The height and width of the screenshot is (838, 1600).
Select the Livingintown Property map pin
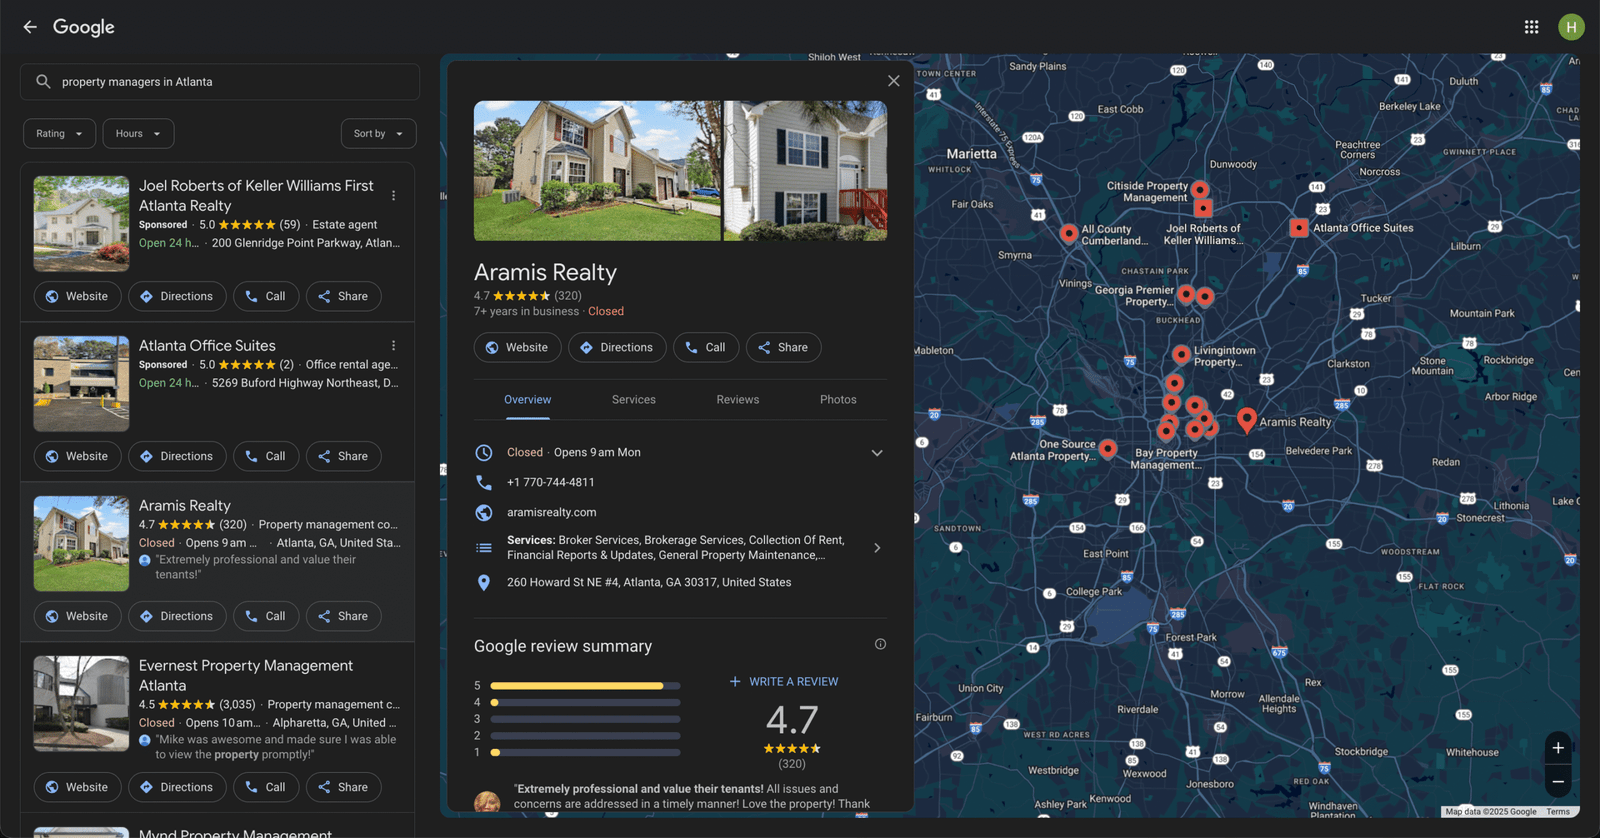pos(1181,354)
